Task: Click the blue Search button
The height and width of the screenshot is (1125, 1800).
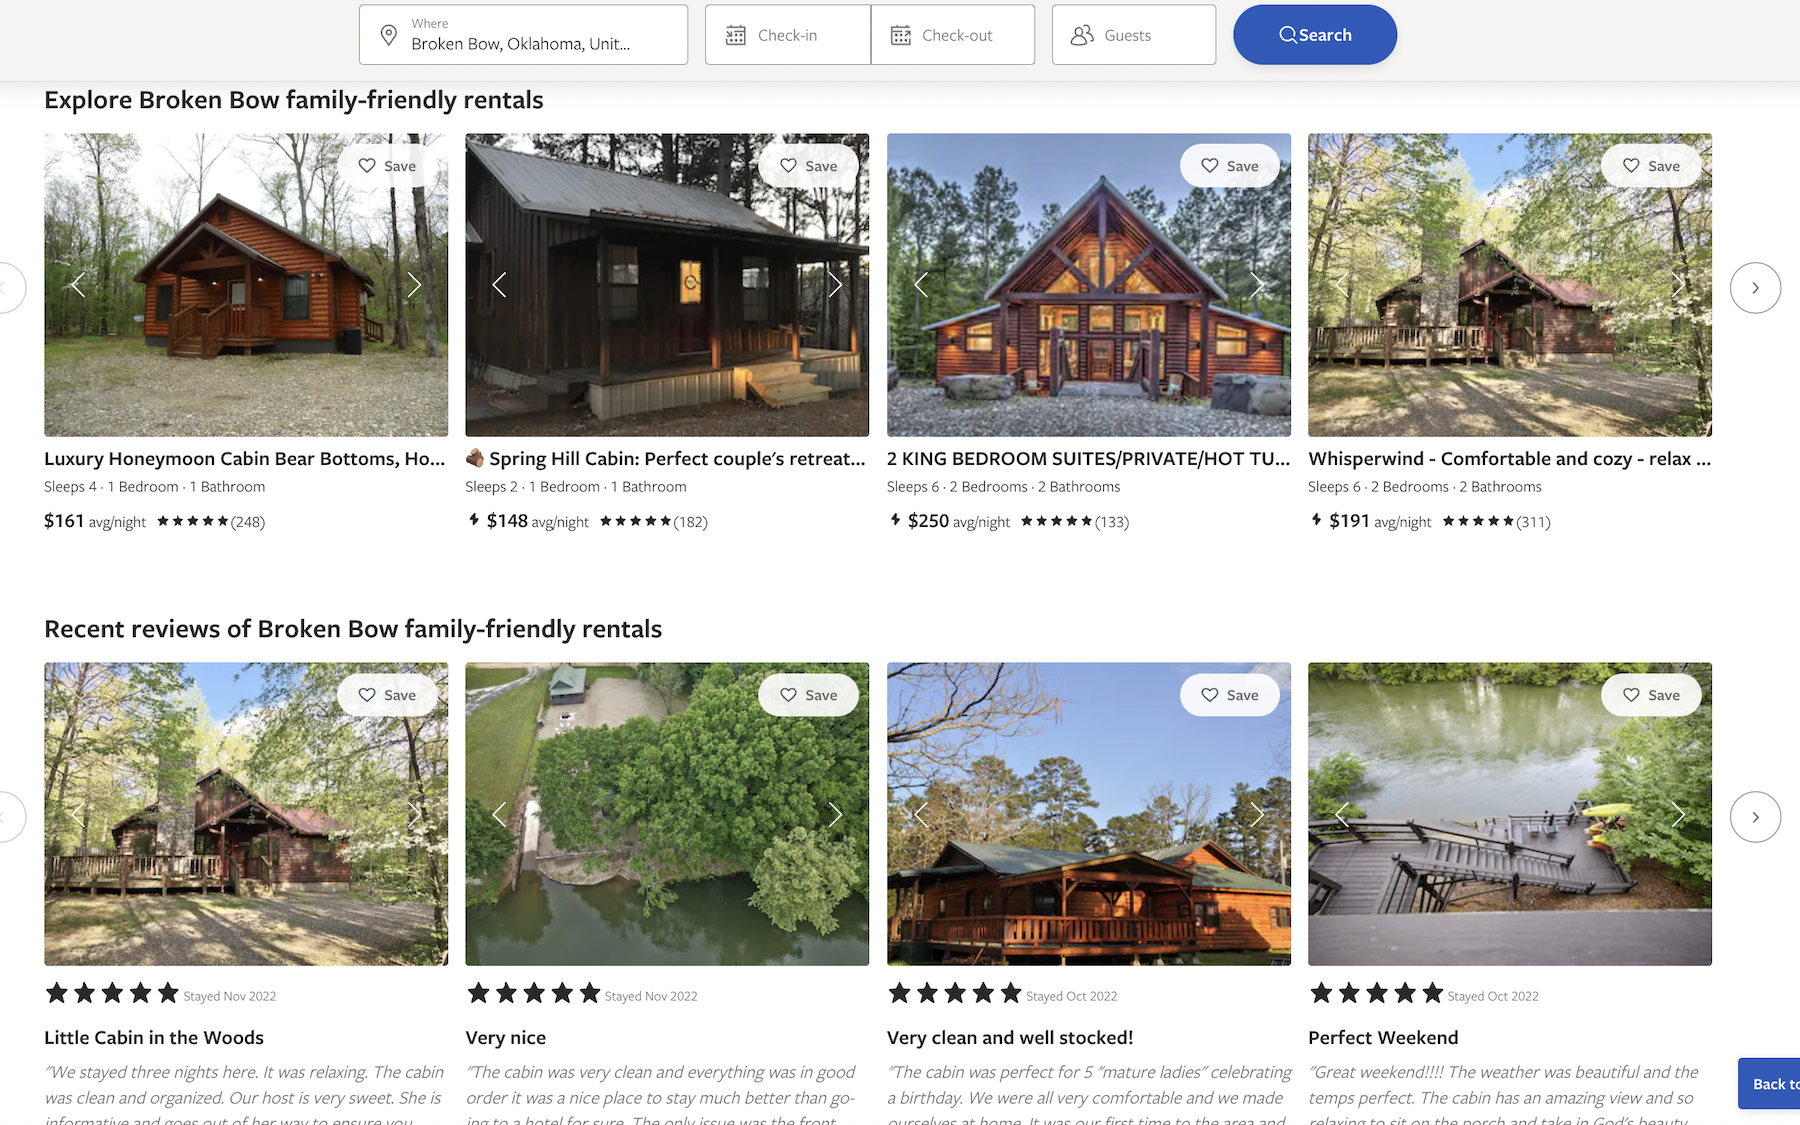Action: click(x=1314, y=35)
